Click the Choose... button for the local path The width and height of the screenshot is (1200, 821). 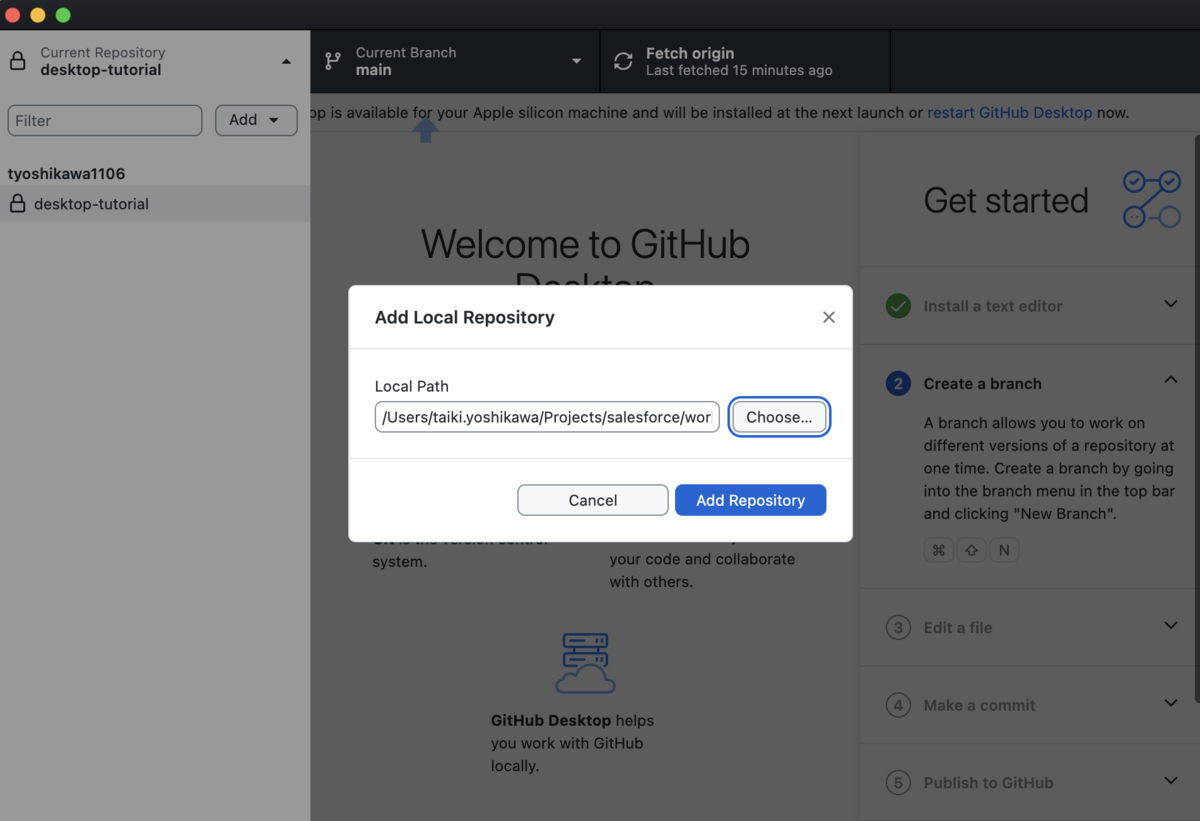779,417
